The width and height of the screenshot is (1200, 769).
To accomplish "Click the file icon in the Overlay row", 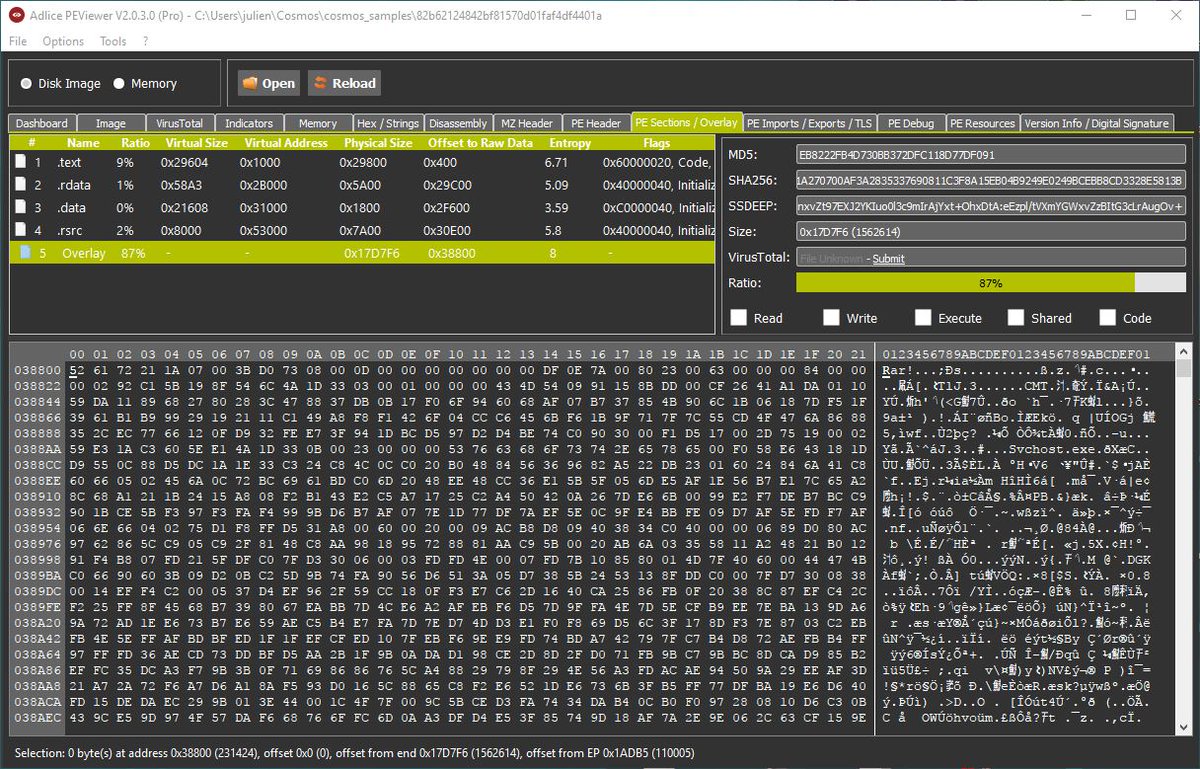I will pos(23,253).
